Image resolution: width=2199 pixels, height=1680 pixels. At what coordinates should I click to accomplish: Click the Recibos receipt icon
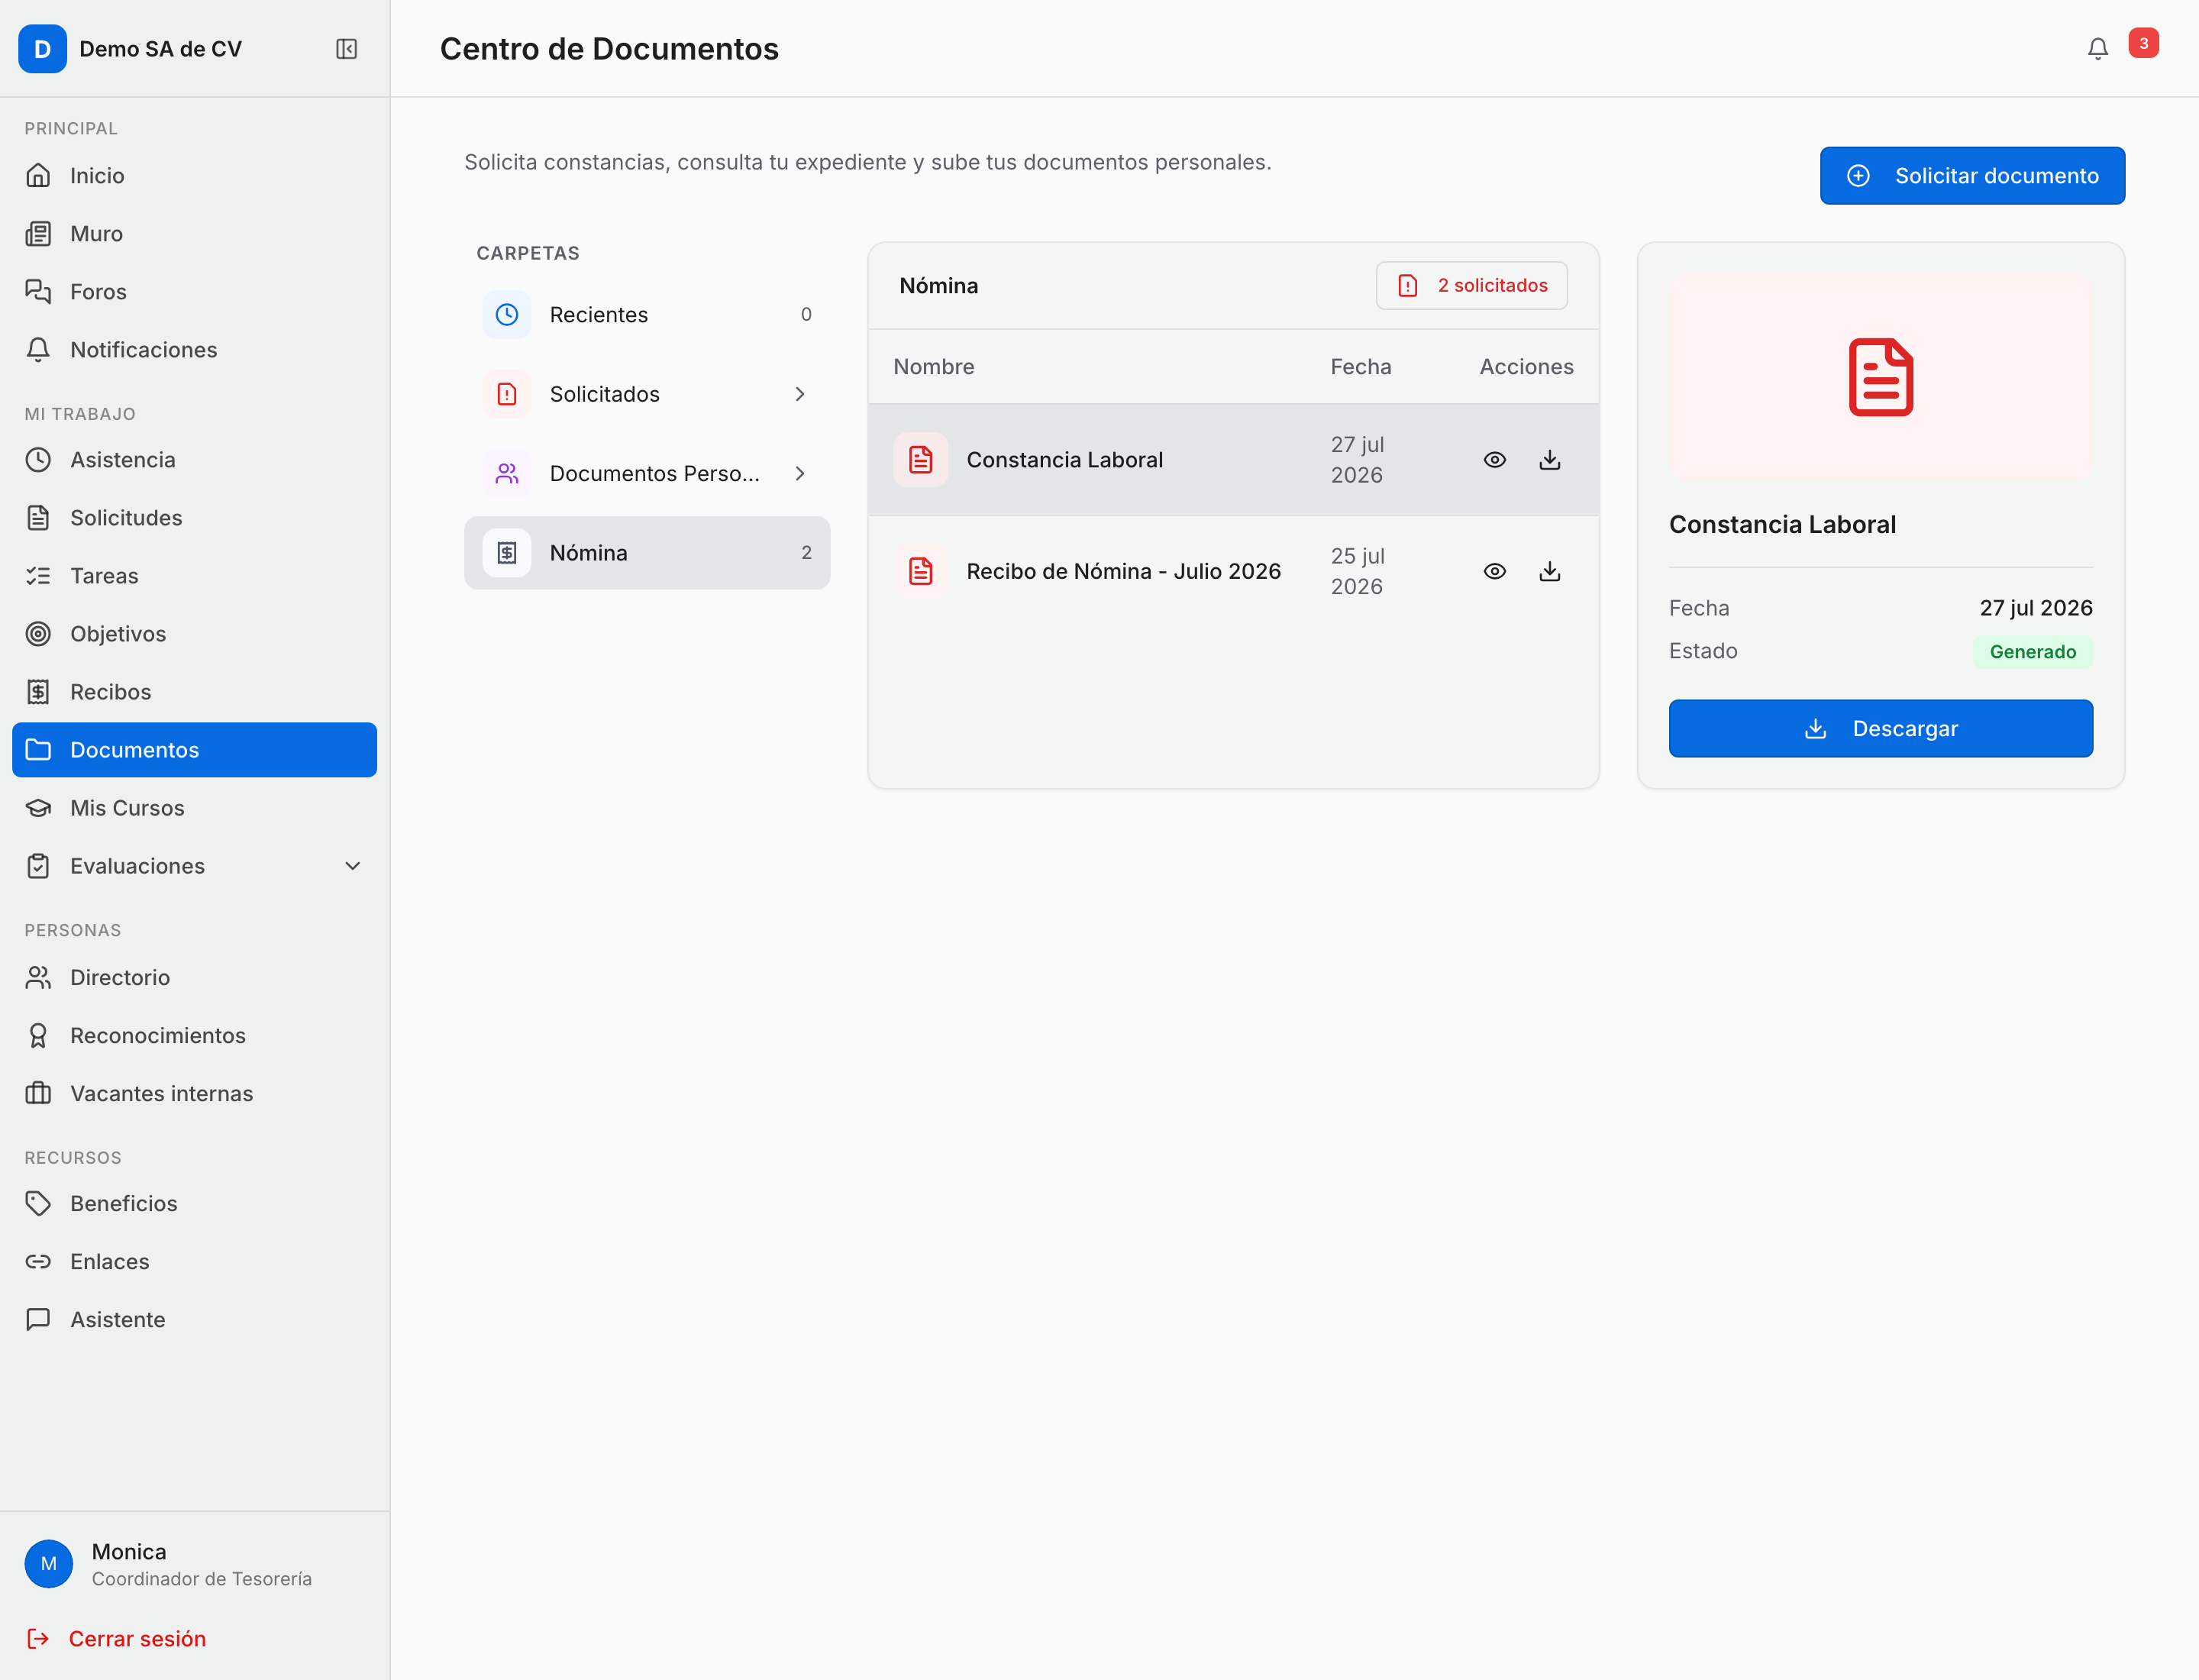(38, 692)
